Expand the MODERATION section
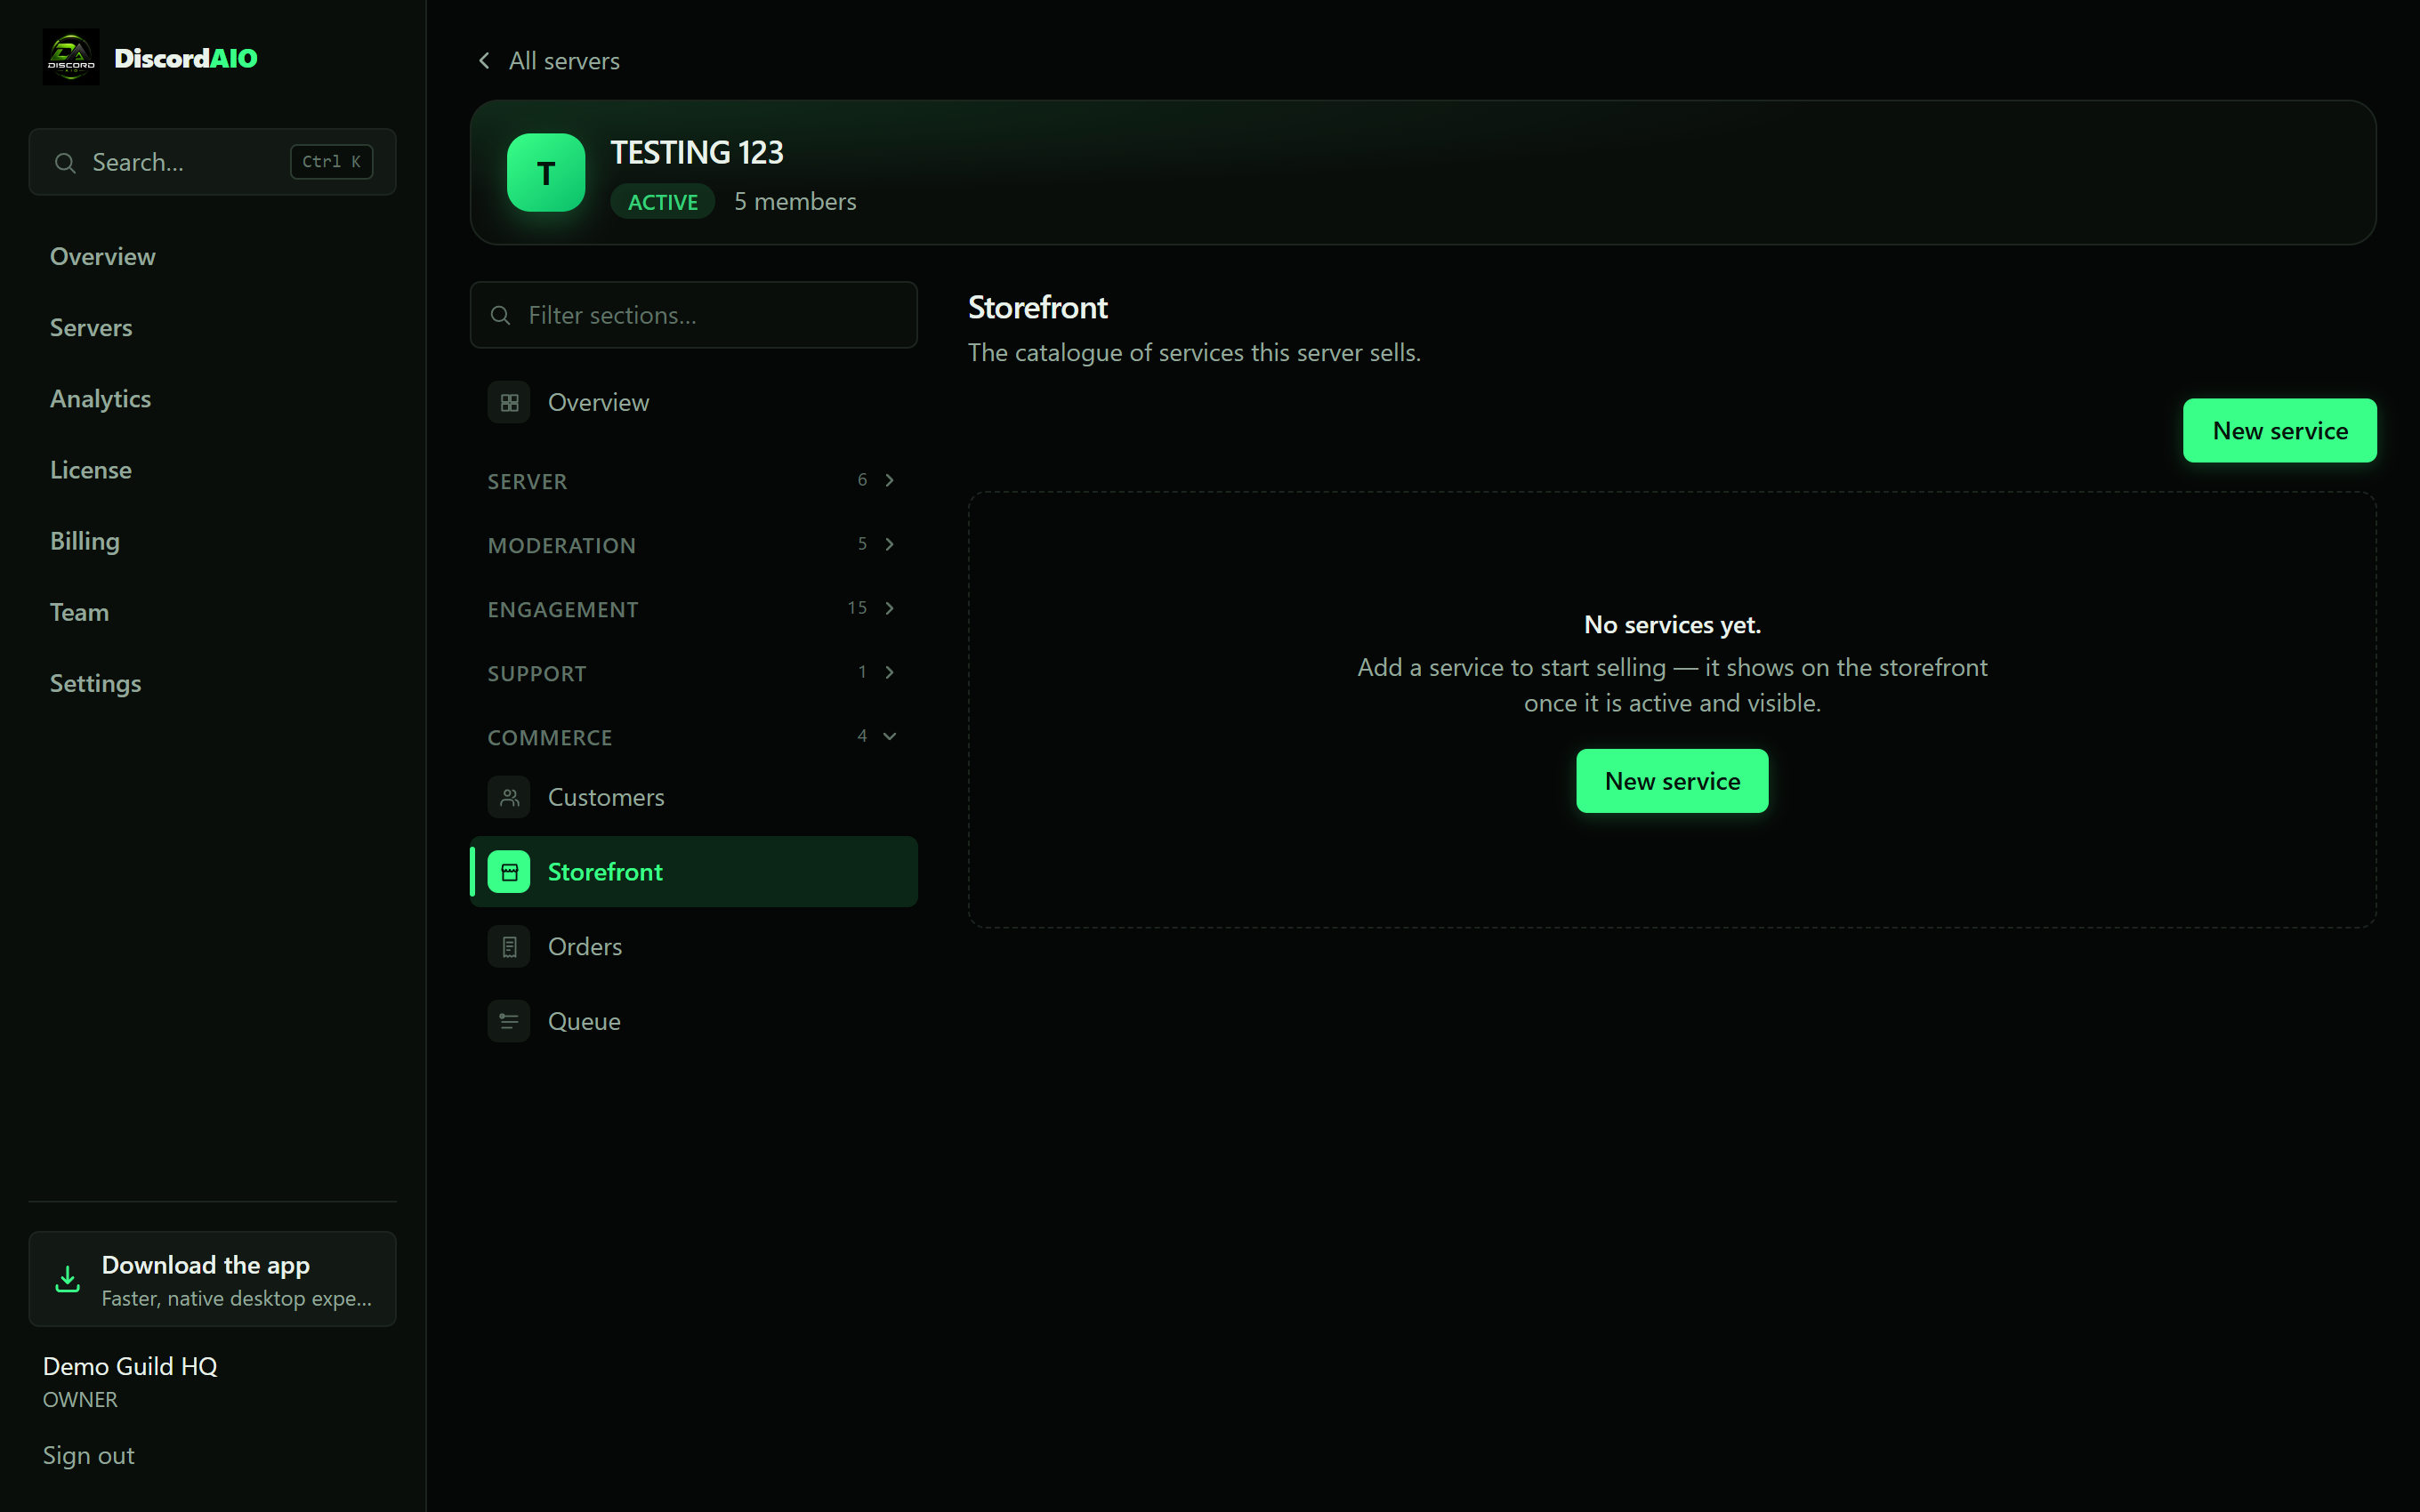Viewport: 2420px width, 1512px height. click(x=693, y=545)
